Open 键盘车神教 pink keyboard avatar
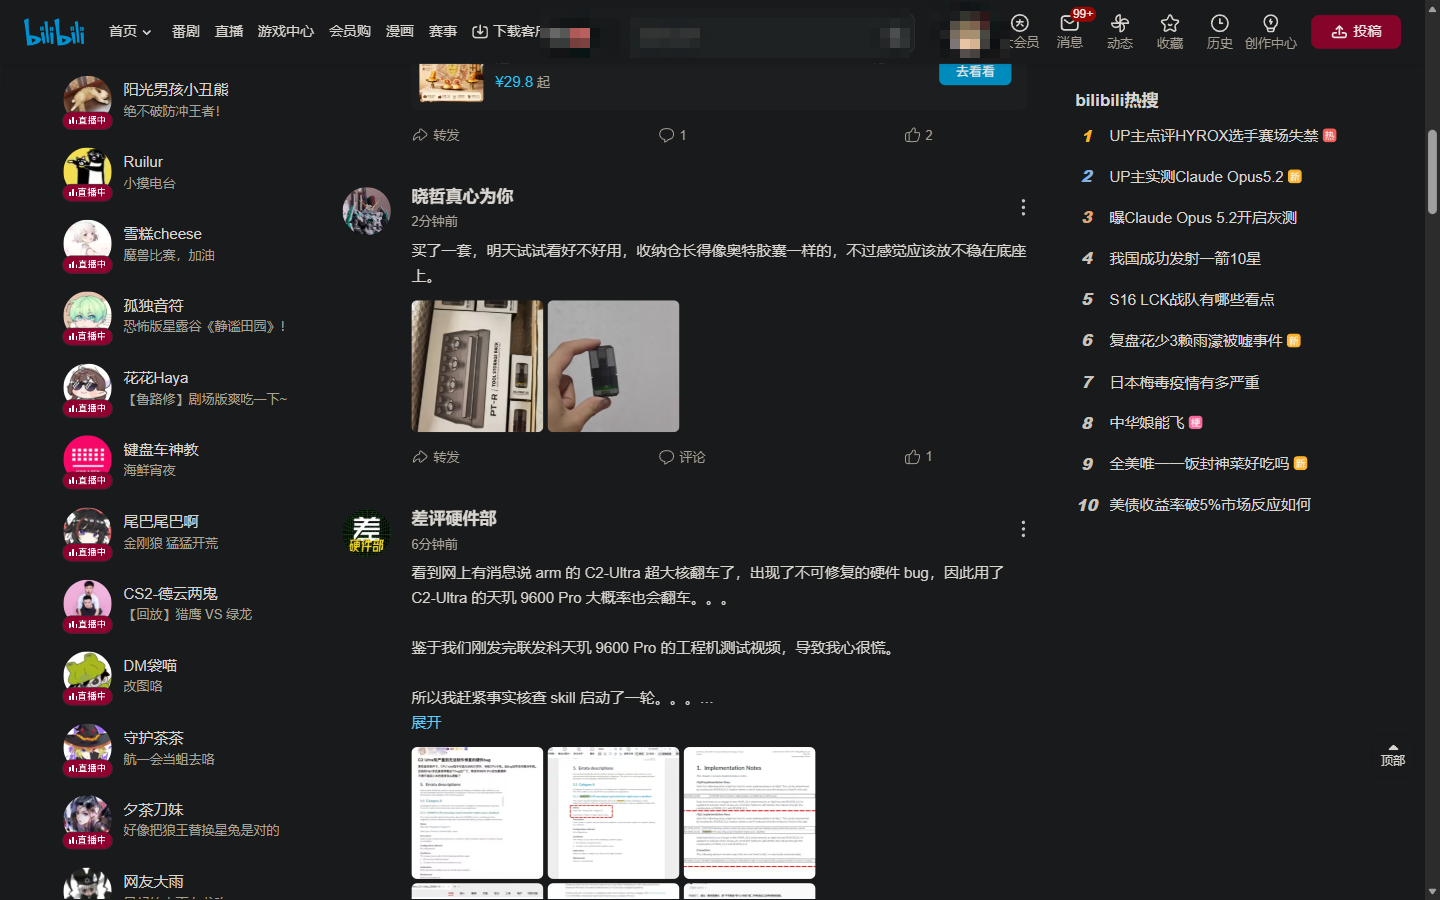 [87, 461]
